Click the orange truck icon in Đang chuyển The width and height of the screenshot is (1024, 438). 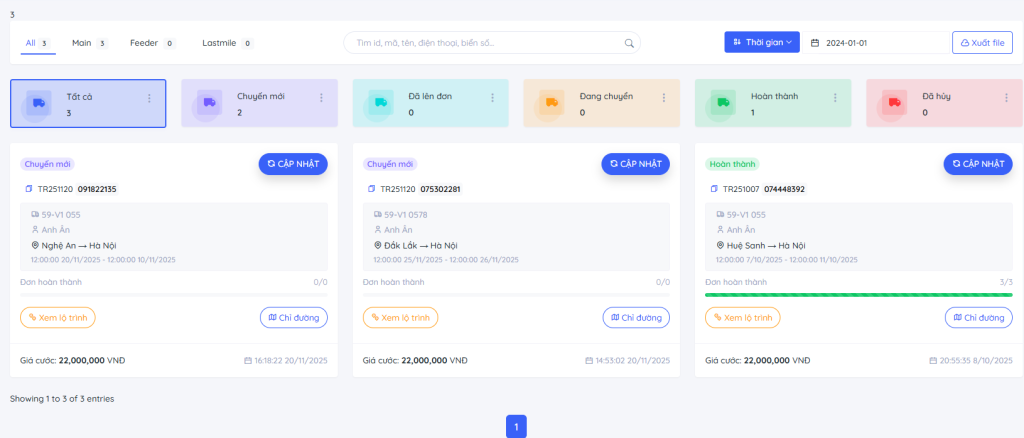point(551,103)
